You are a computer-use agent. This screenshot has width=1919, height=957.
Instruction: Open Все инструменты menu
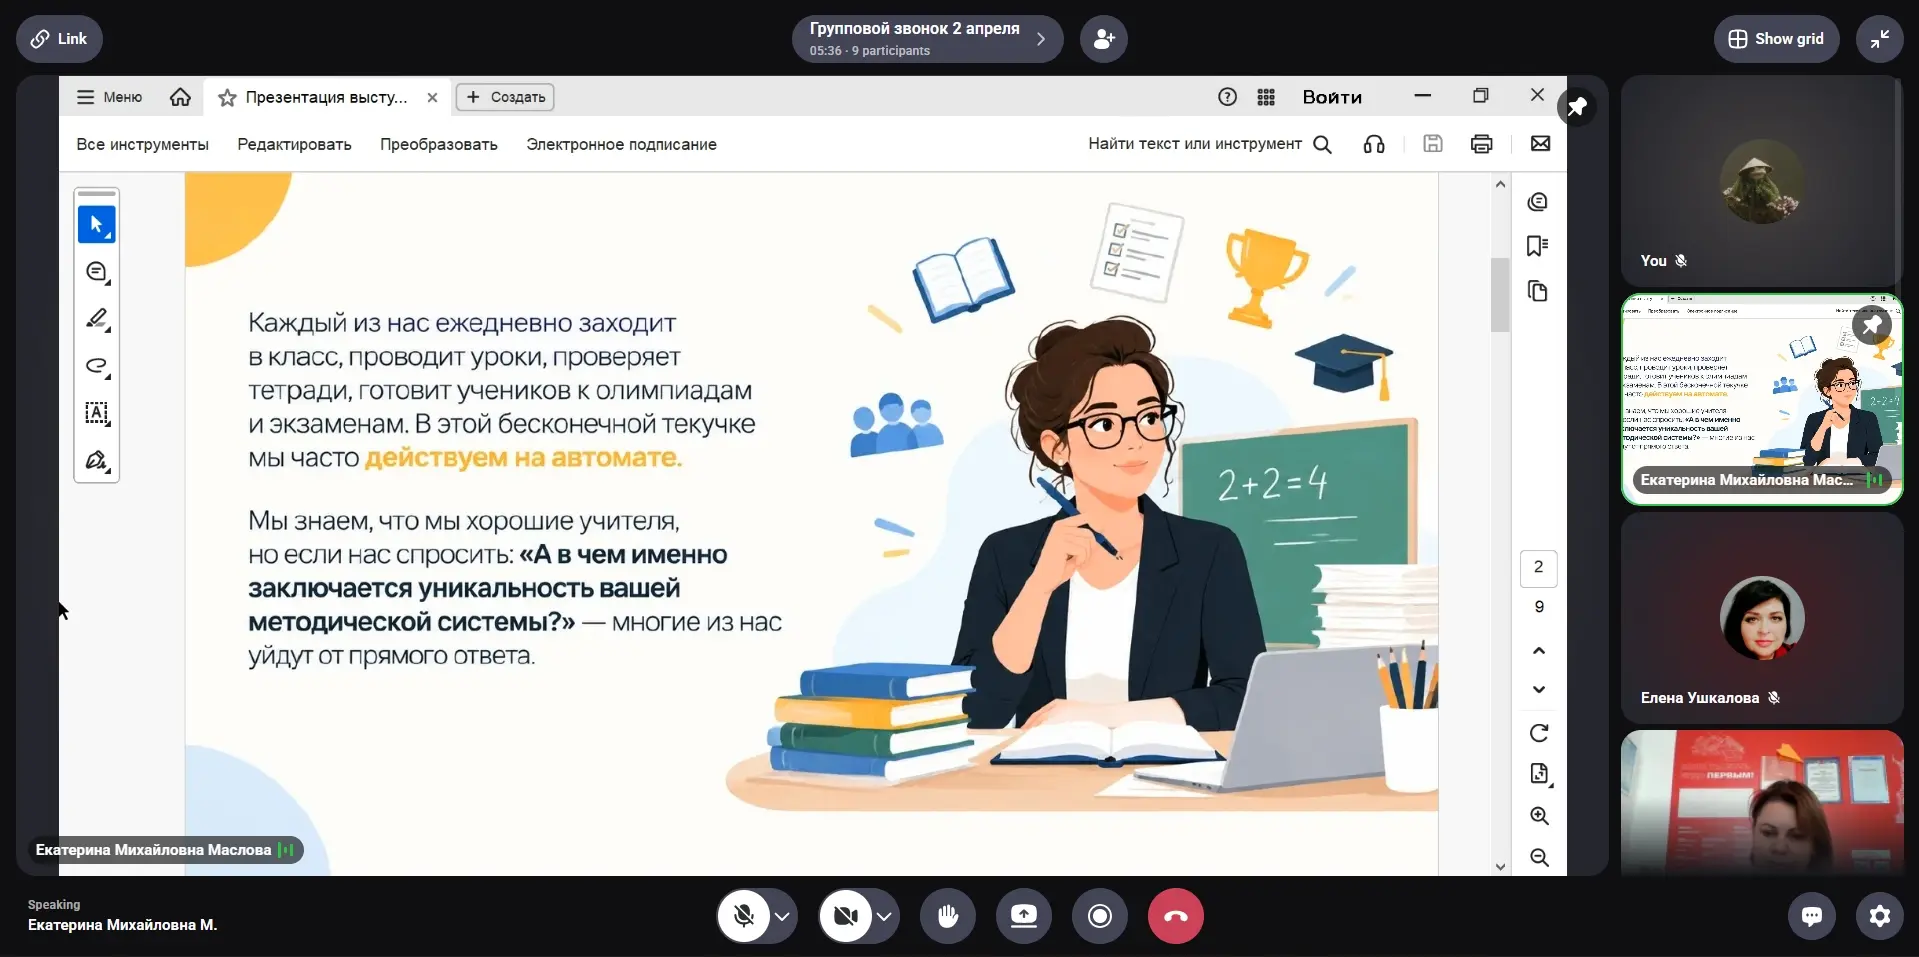point(143,144)
